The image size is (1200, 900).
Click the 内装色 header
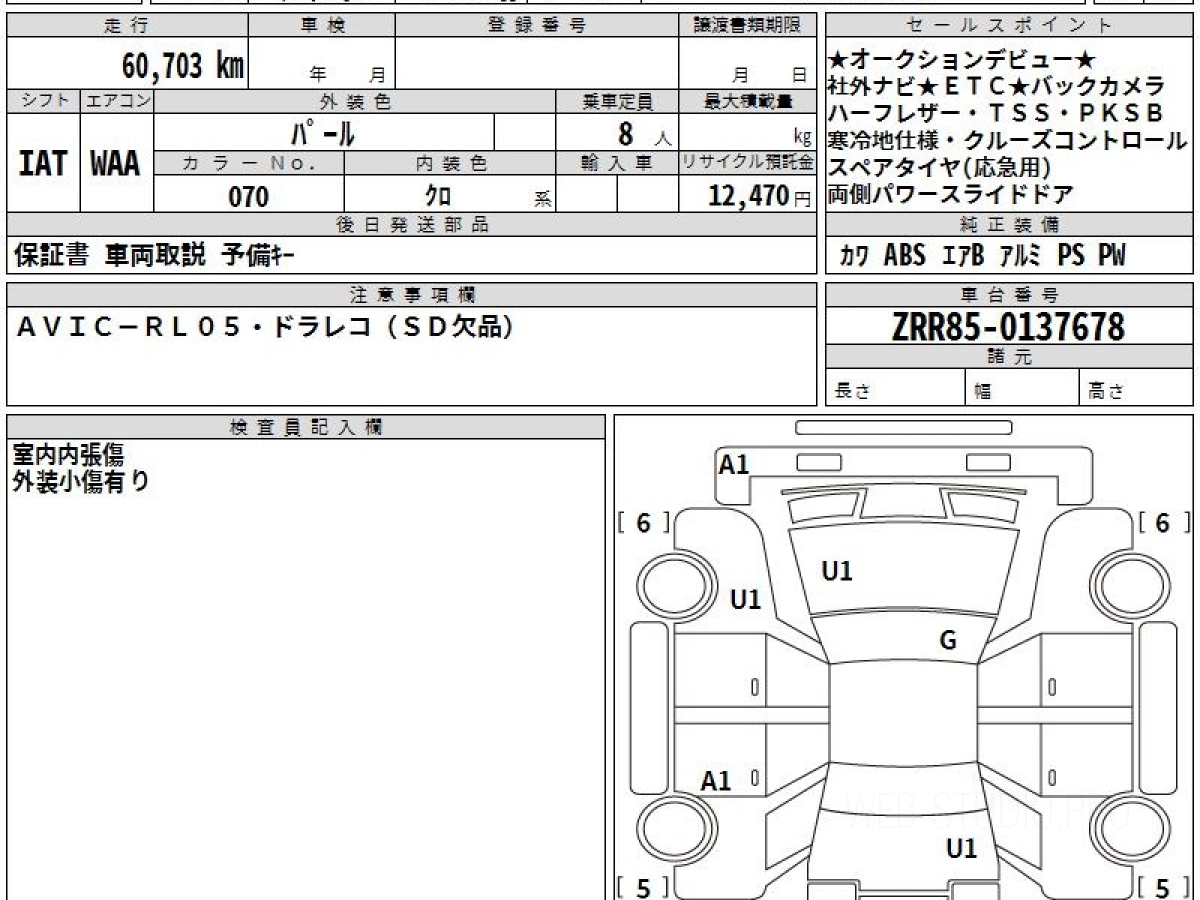(450, 163)
